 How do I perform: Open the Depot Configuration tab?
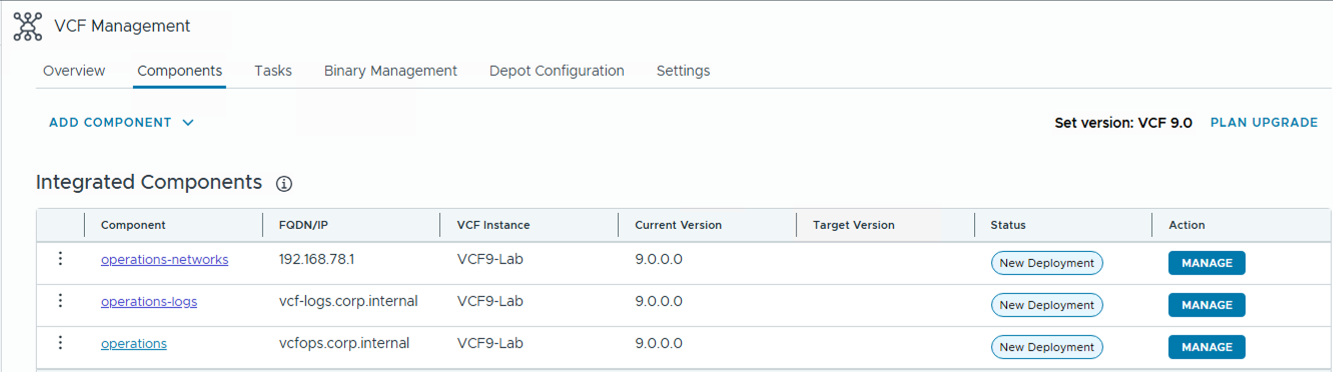(557, 71)
